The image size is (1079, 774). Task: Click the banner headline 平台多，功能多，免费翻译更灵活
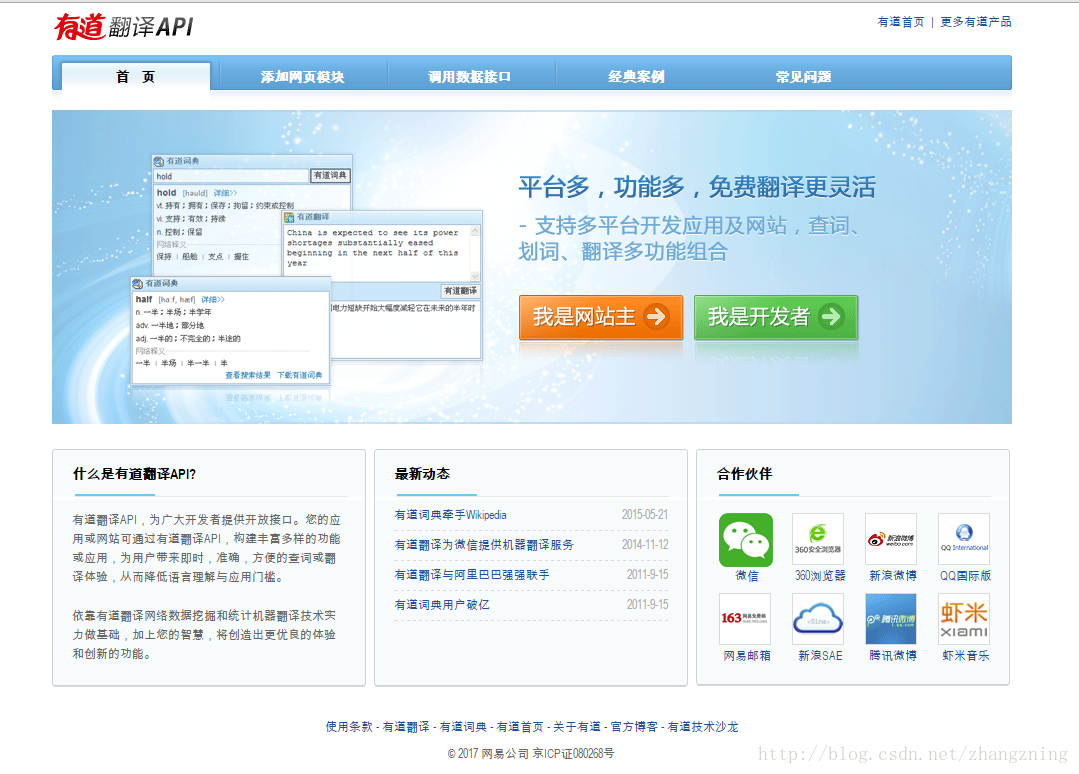pos(697,187)
